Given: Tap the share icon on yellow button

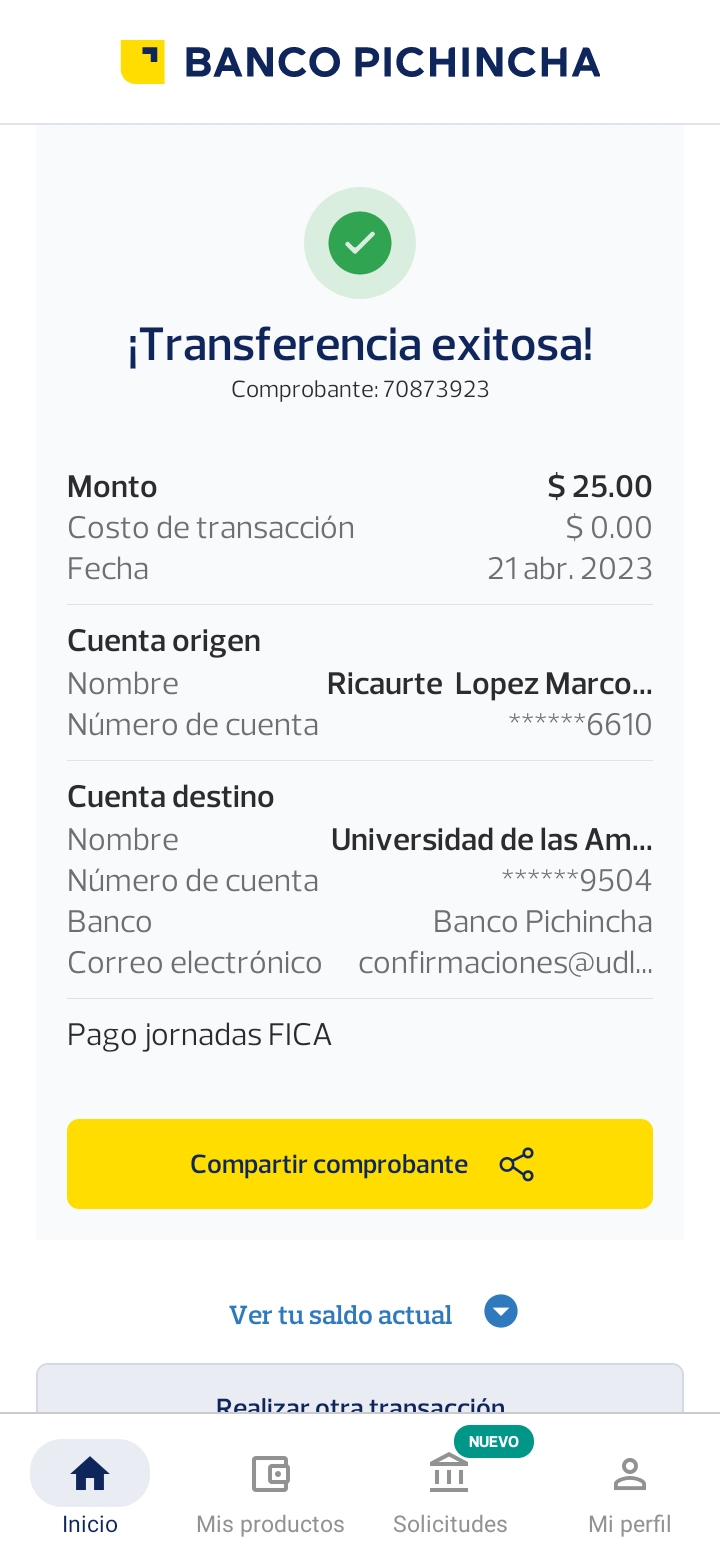Looking at the screenshot, I should pyautogui.click(x=516, y=1164).
